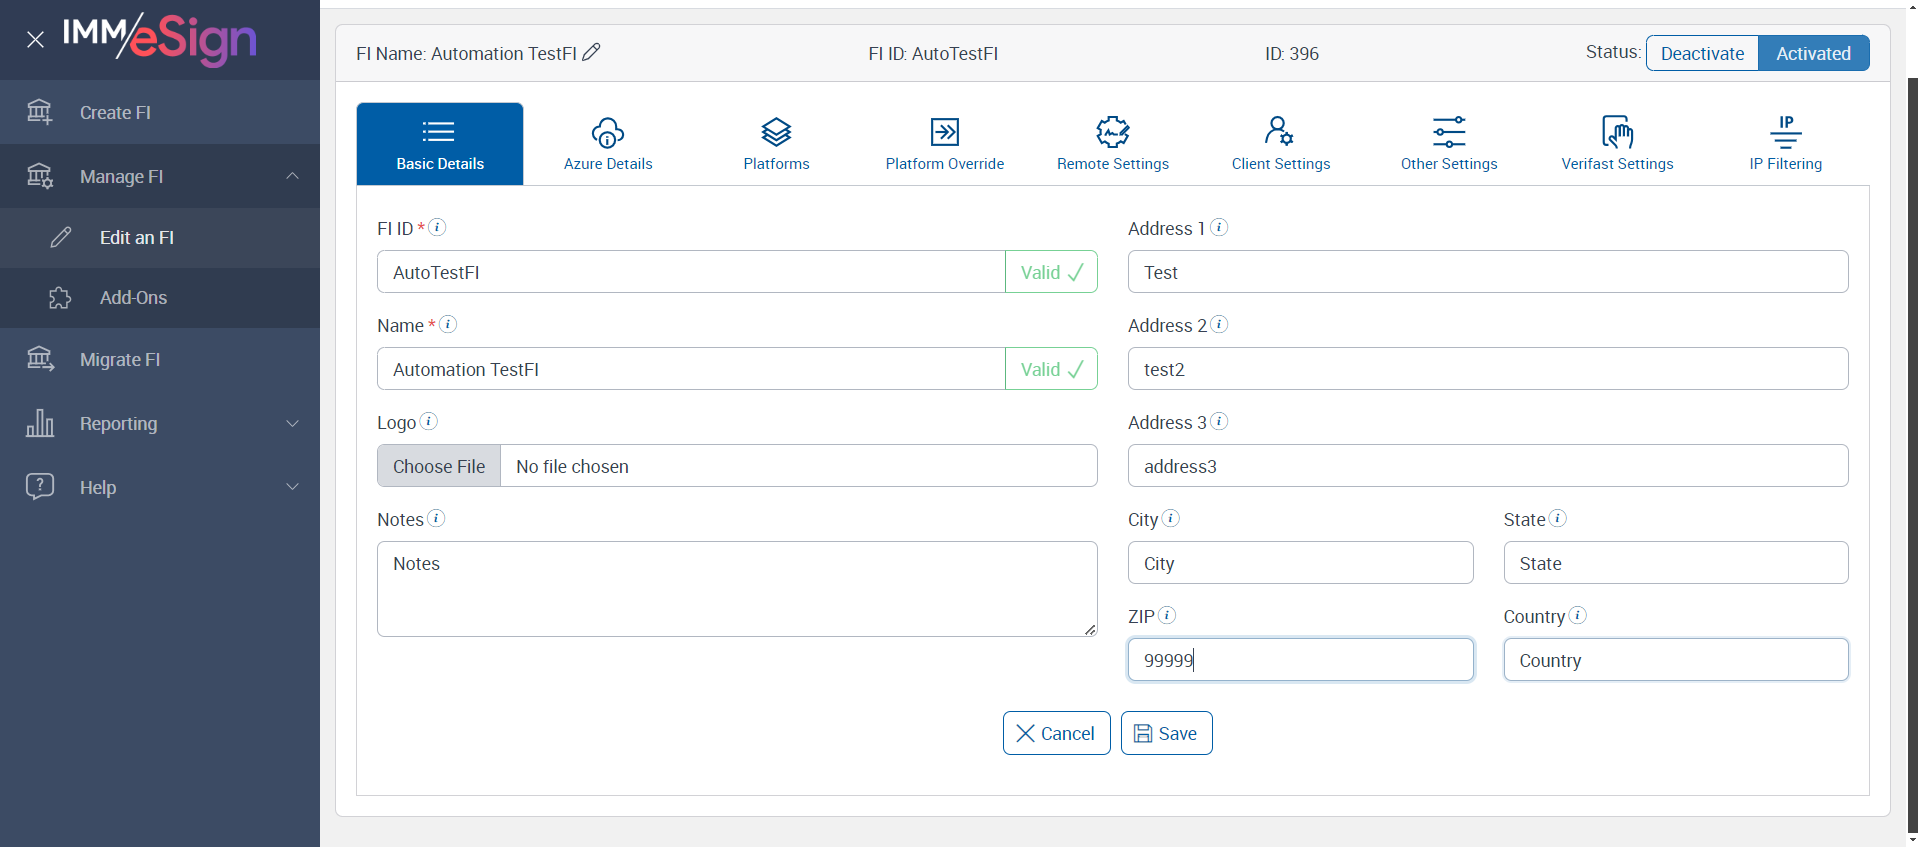This screenshot has width=1920, height=847.
Task: Select the Activated status option
Action: click(x=1813, y=53)
